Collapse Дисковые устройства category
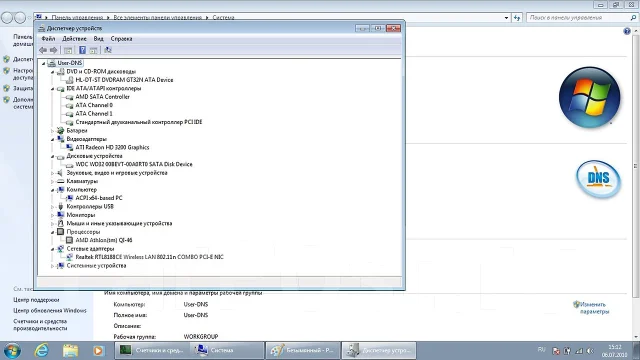 [x=53, y=156]
